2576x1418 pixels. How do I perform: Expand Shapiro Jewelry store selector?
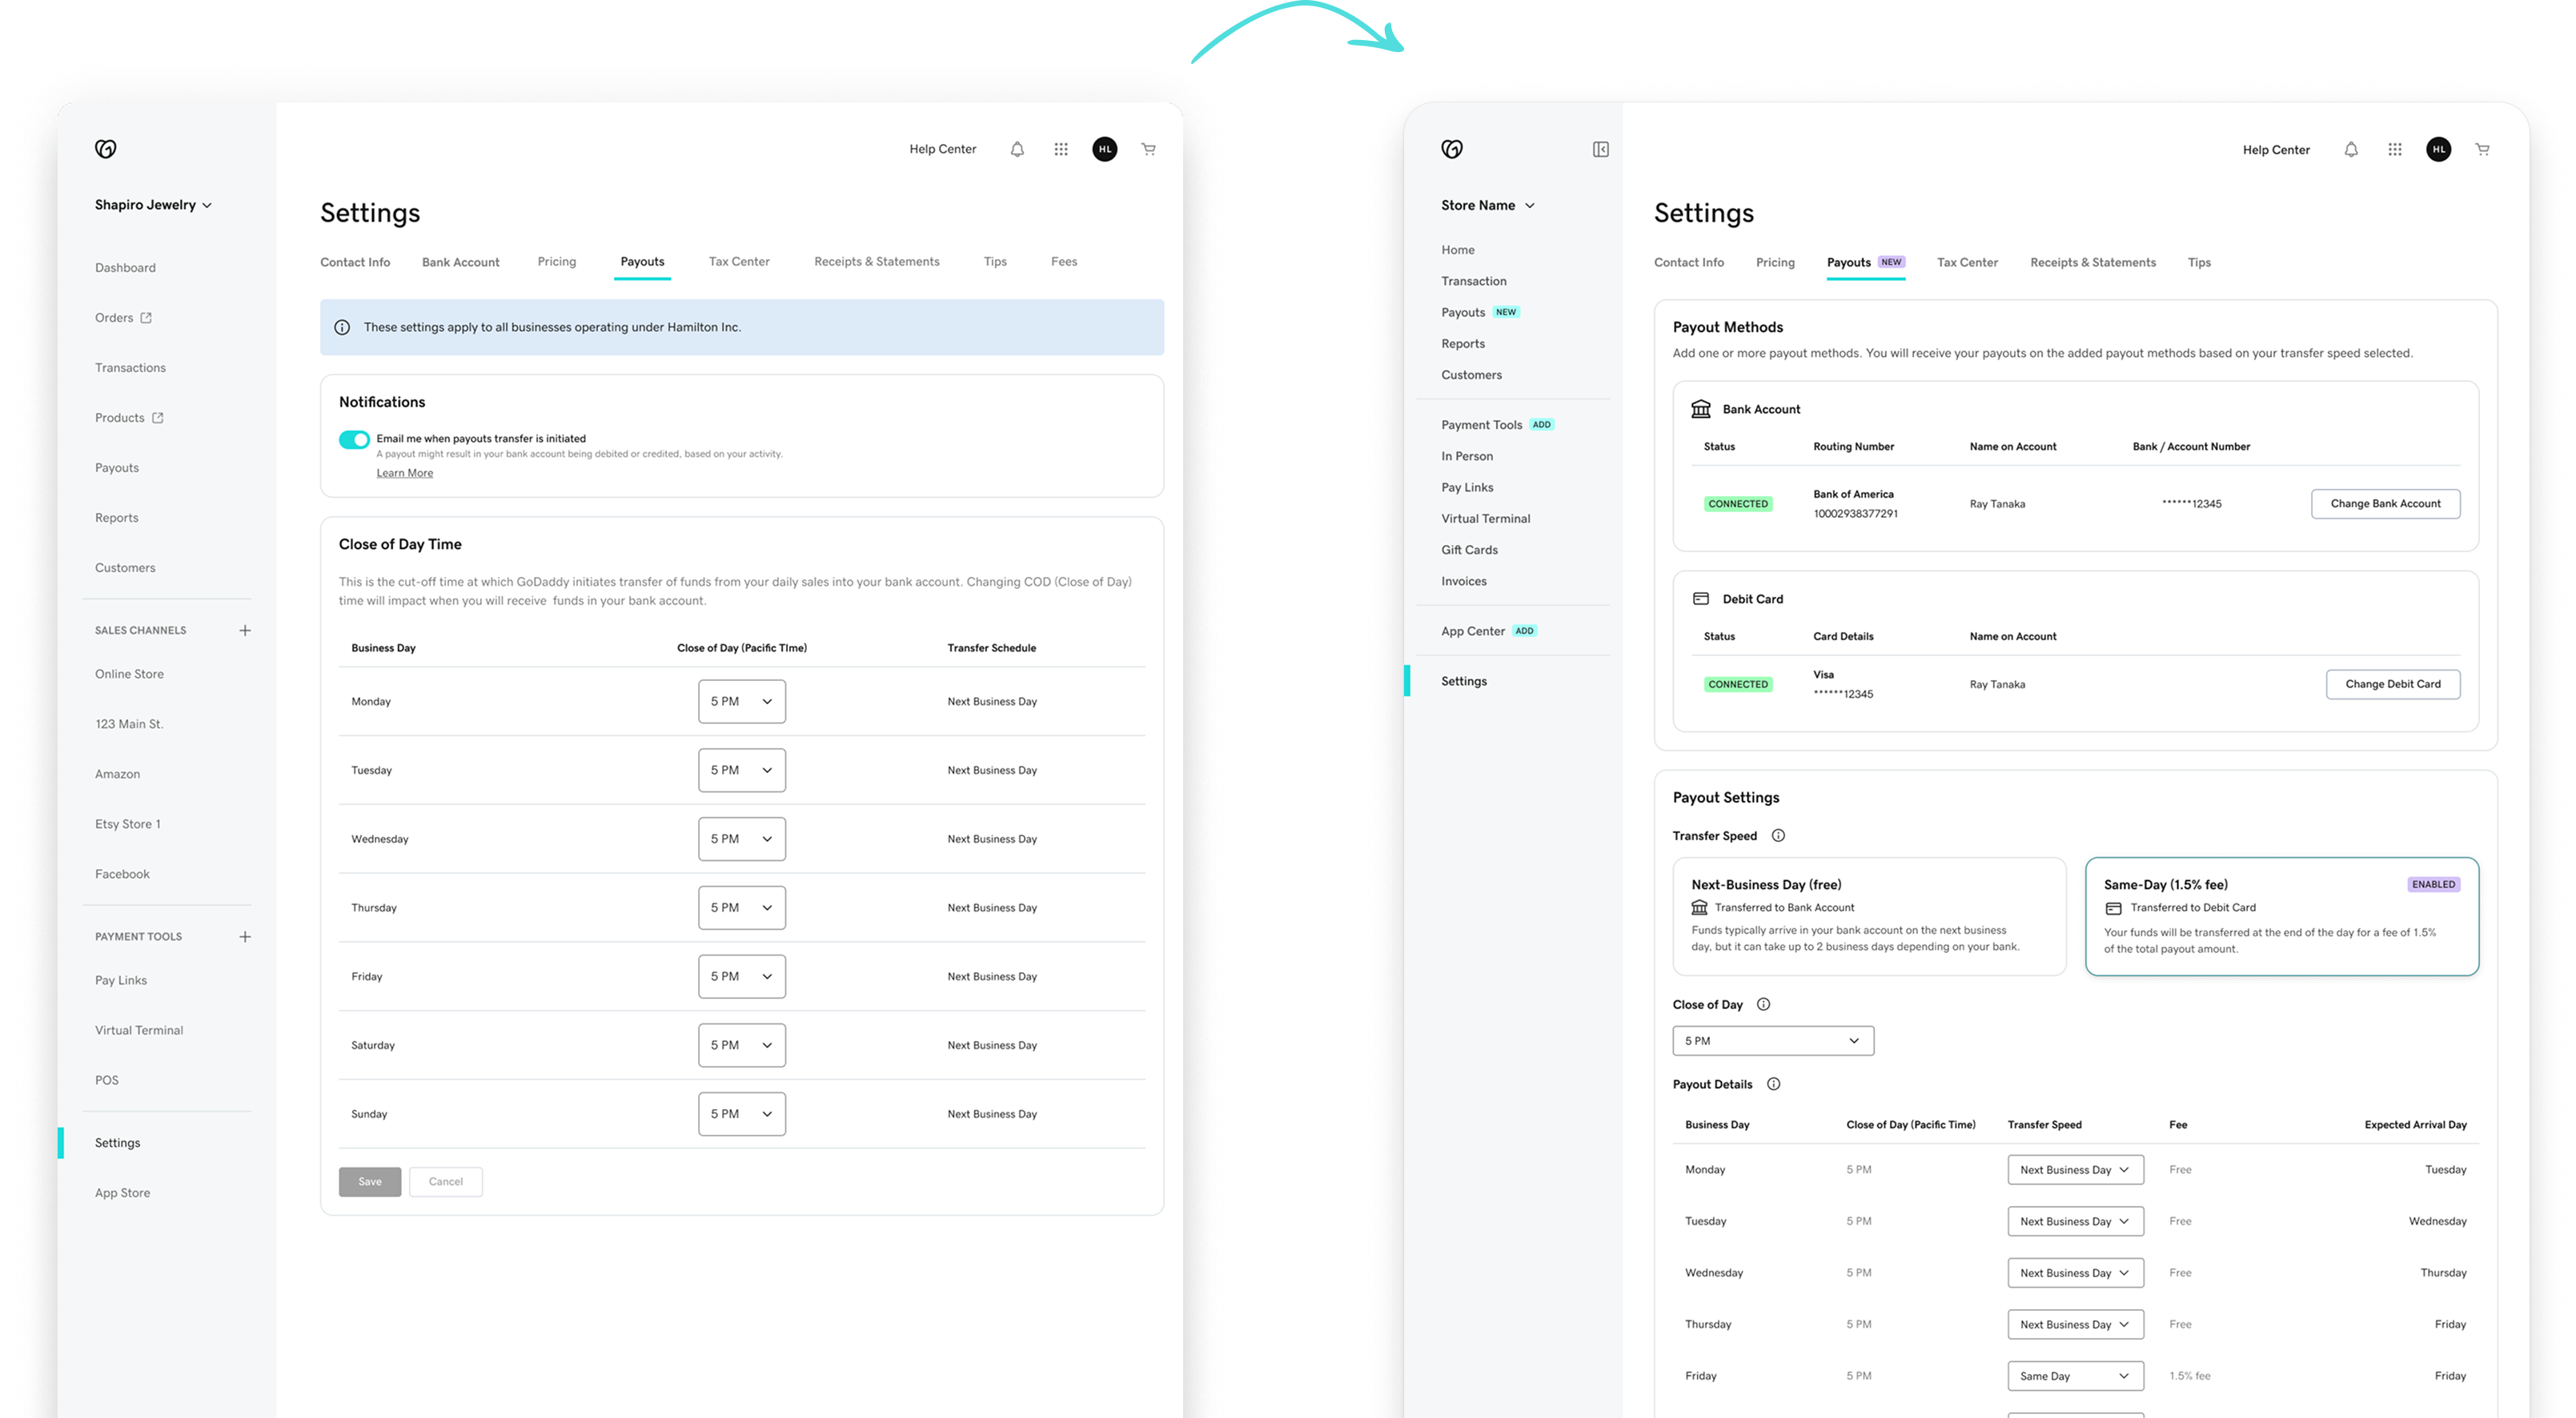[x=153, y=205]
